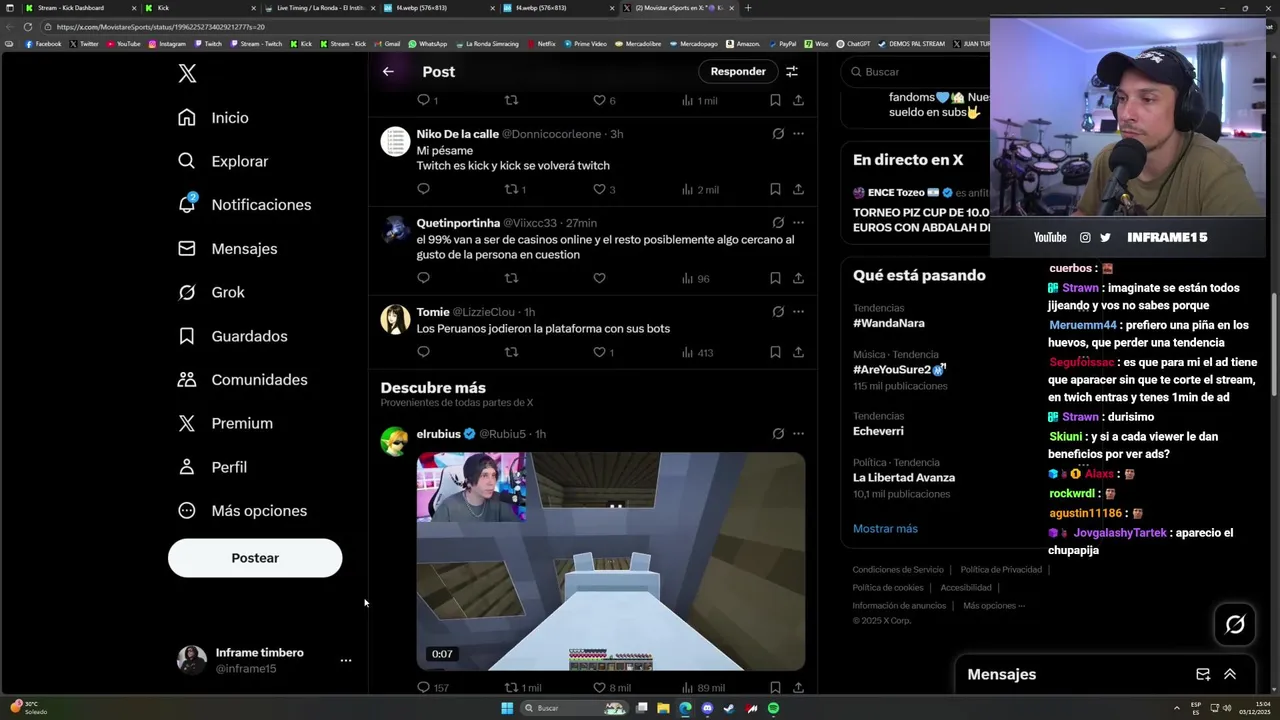The height and width of the screenshot is (720, 1280).
Task: Share Quetinportinha comment
Action: point(798,278)
